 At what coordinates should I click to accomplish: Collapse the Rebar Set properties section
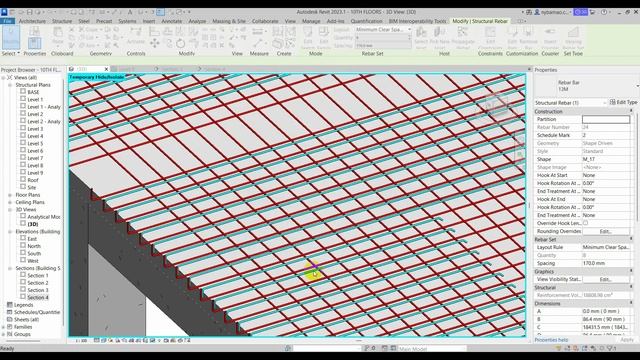pos(631,239)
